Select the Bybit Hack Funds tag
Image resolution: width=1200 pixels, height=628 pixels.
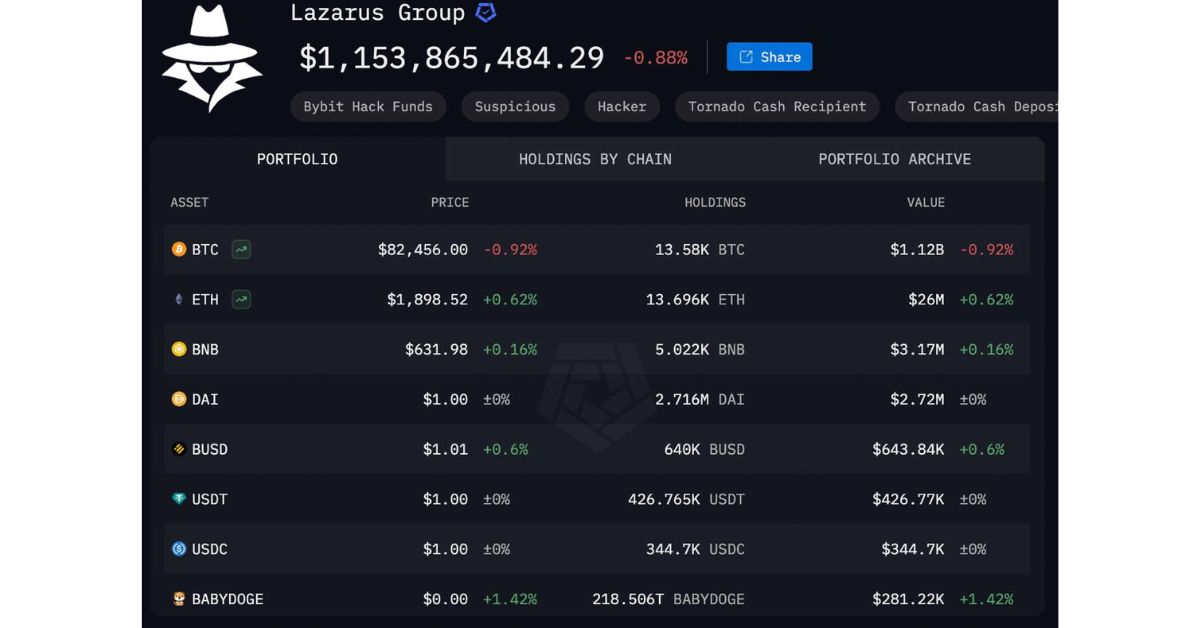coord(368,106)
